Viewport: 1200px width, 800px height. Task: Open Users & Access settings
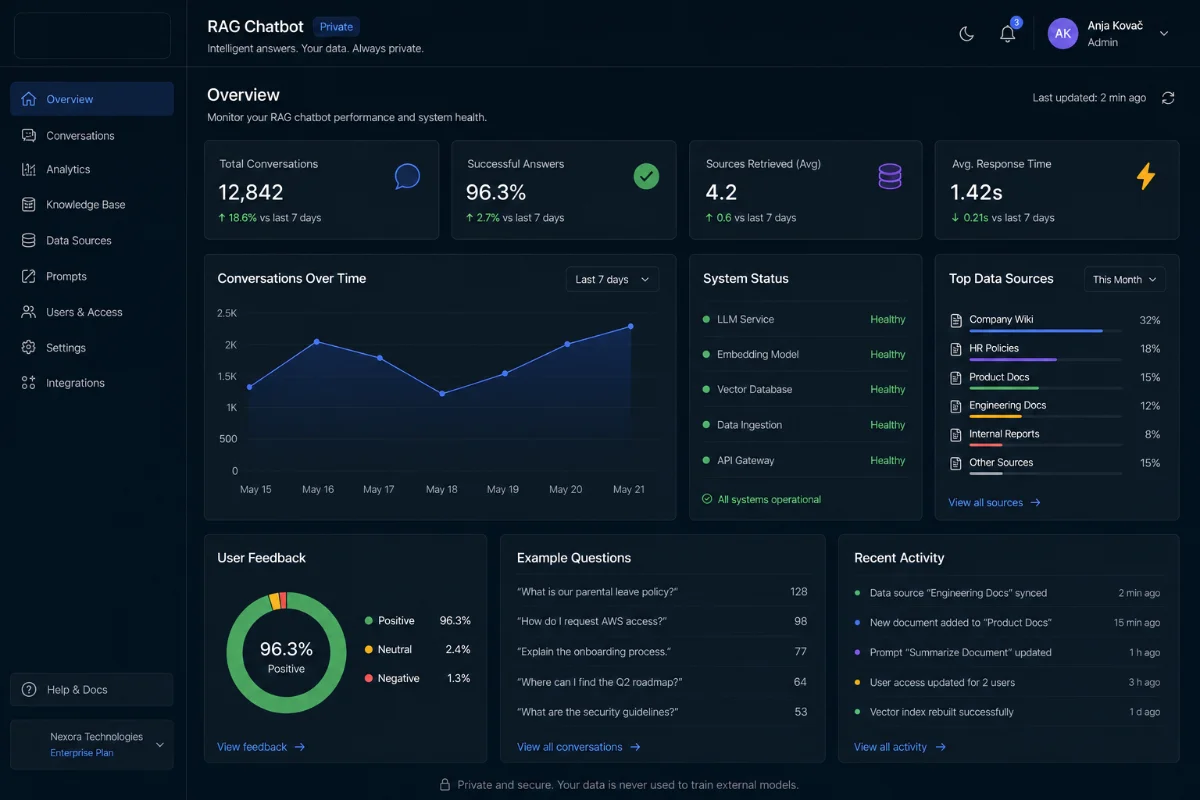92,312
